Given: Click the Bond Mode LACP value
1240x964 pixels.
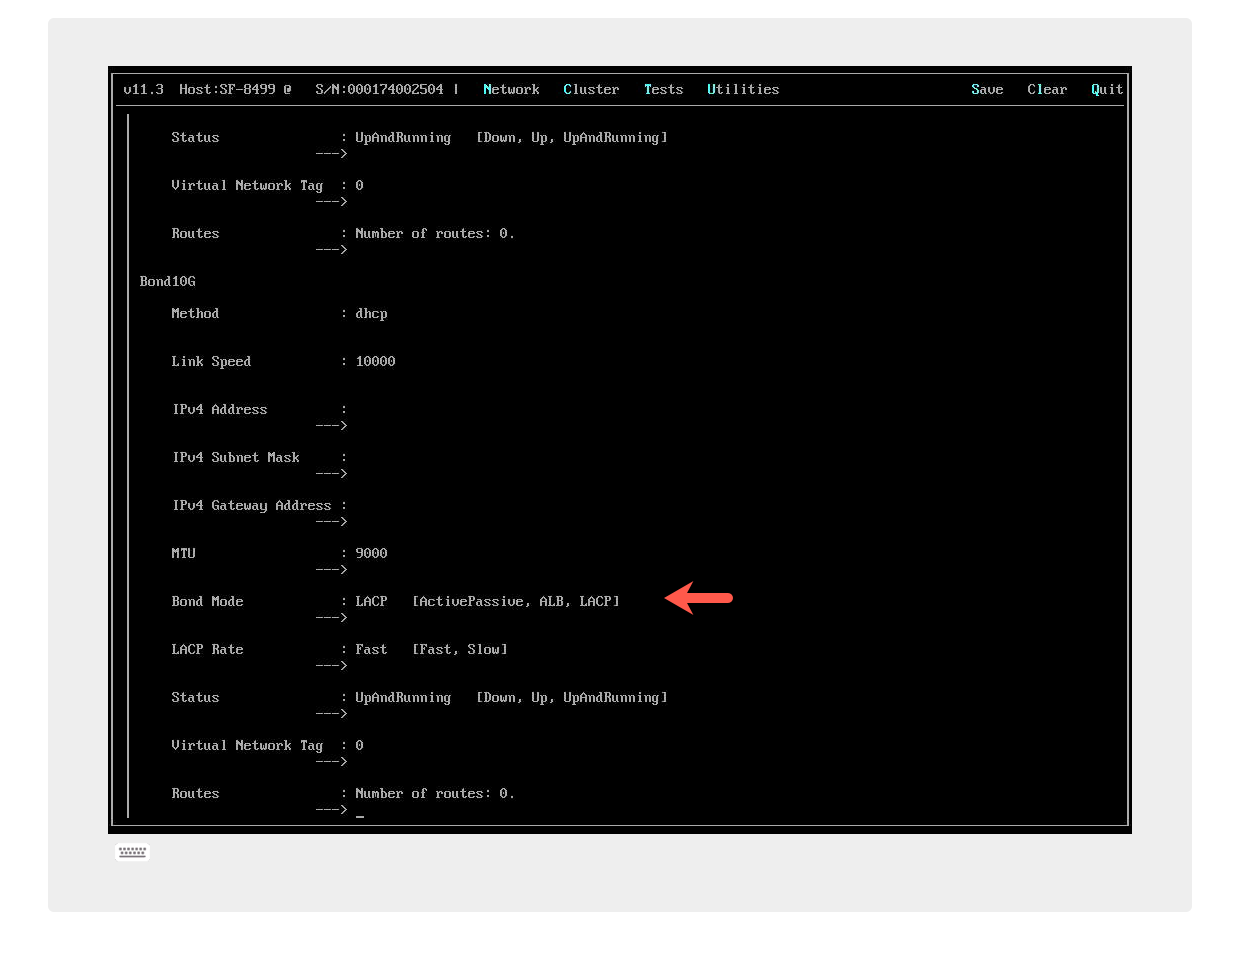Looking at the screenshot, I should click(x=371, y=601).
